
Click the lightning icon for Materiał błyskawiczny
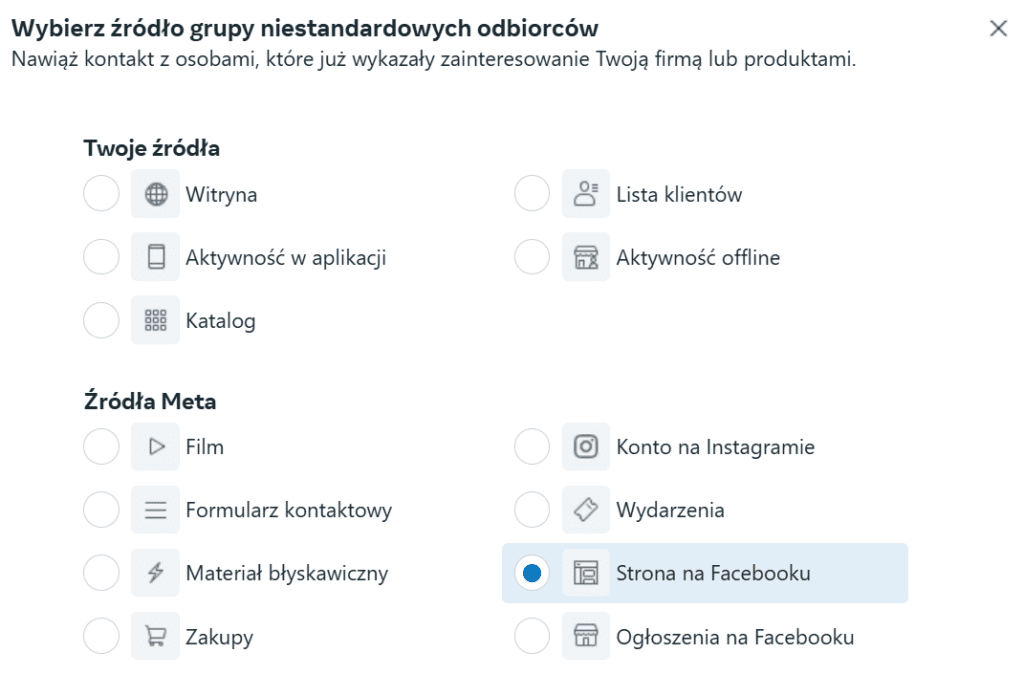[155, 573]
